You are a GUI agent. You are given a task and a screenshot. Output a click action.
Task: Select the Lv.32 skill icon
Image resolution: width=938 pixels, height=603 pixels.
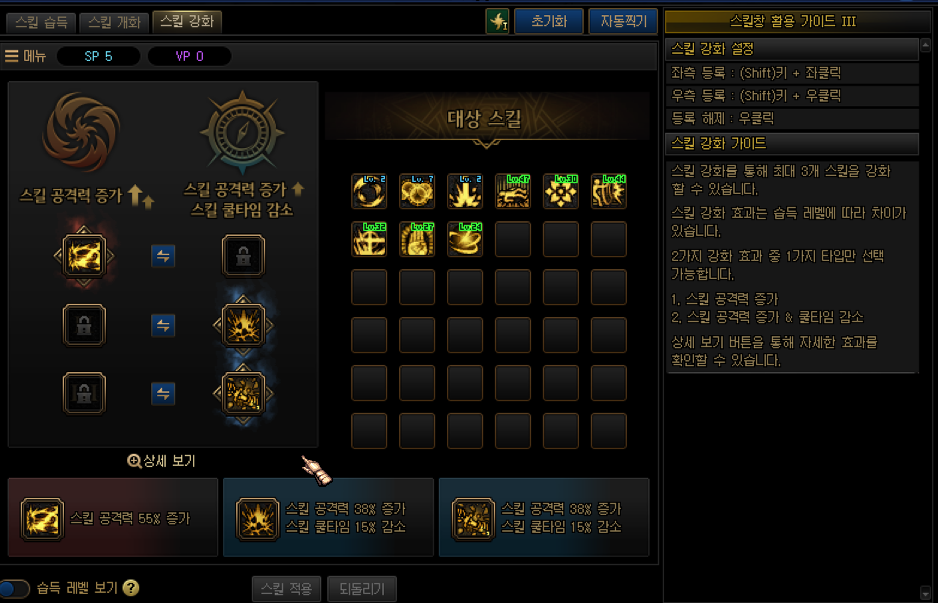[369, 239]
